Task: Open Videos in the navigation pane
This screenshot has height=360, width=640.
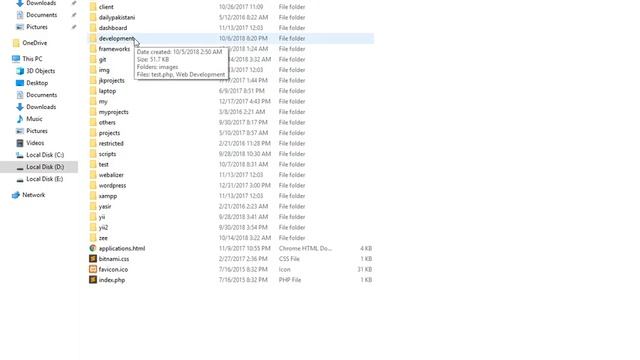Action: click(x=35, y=143)
